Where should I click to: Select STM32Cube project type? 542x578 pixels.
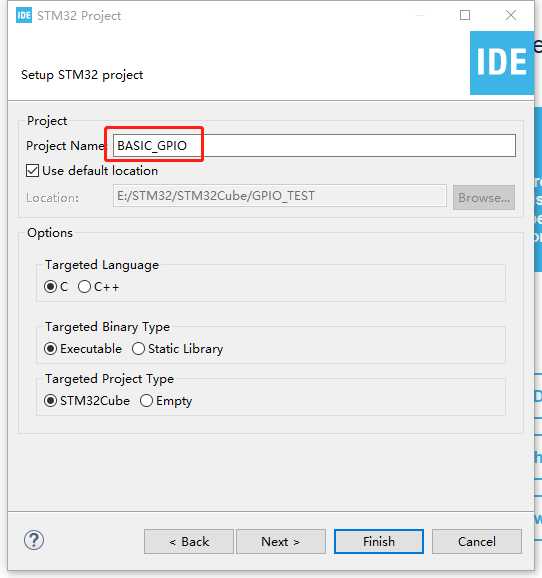tap(50, 400)
